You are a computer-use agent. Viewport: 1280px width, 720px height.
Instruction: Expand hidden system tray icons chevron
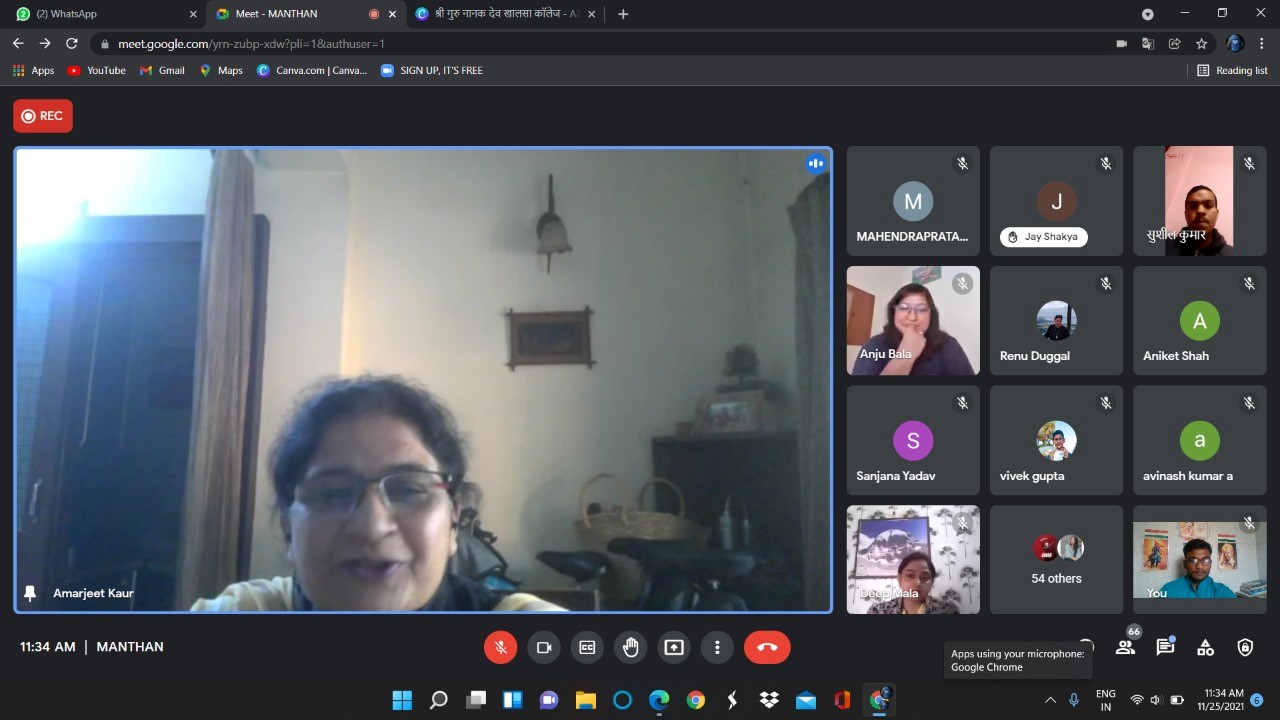click(x=1050, y=700)
